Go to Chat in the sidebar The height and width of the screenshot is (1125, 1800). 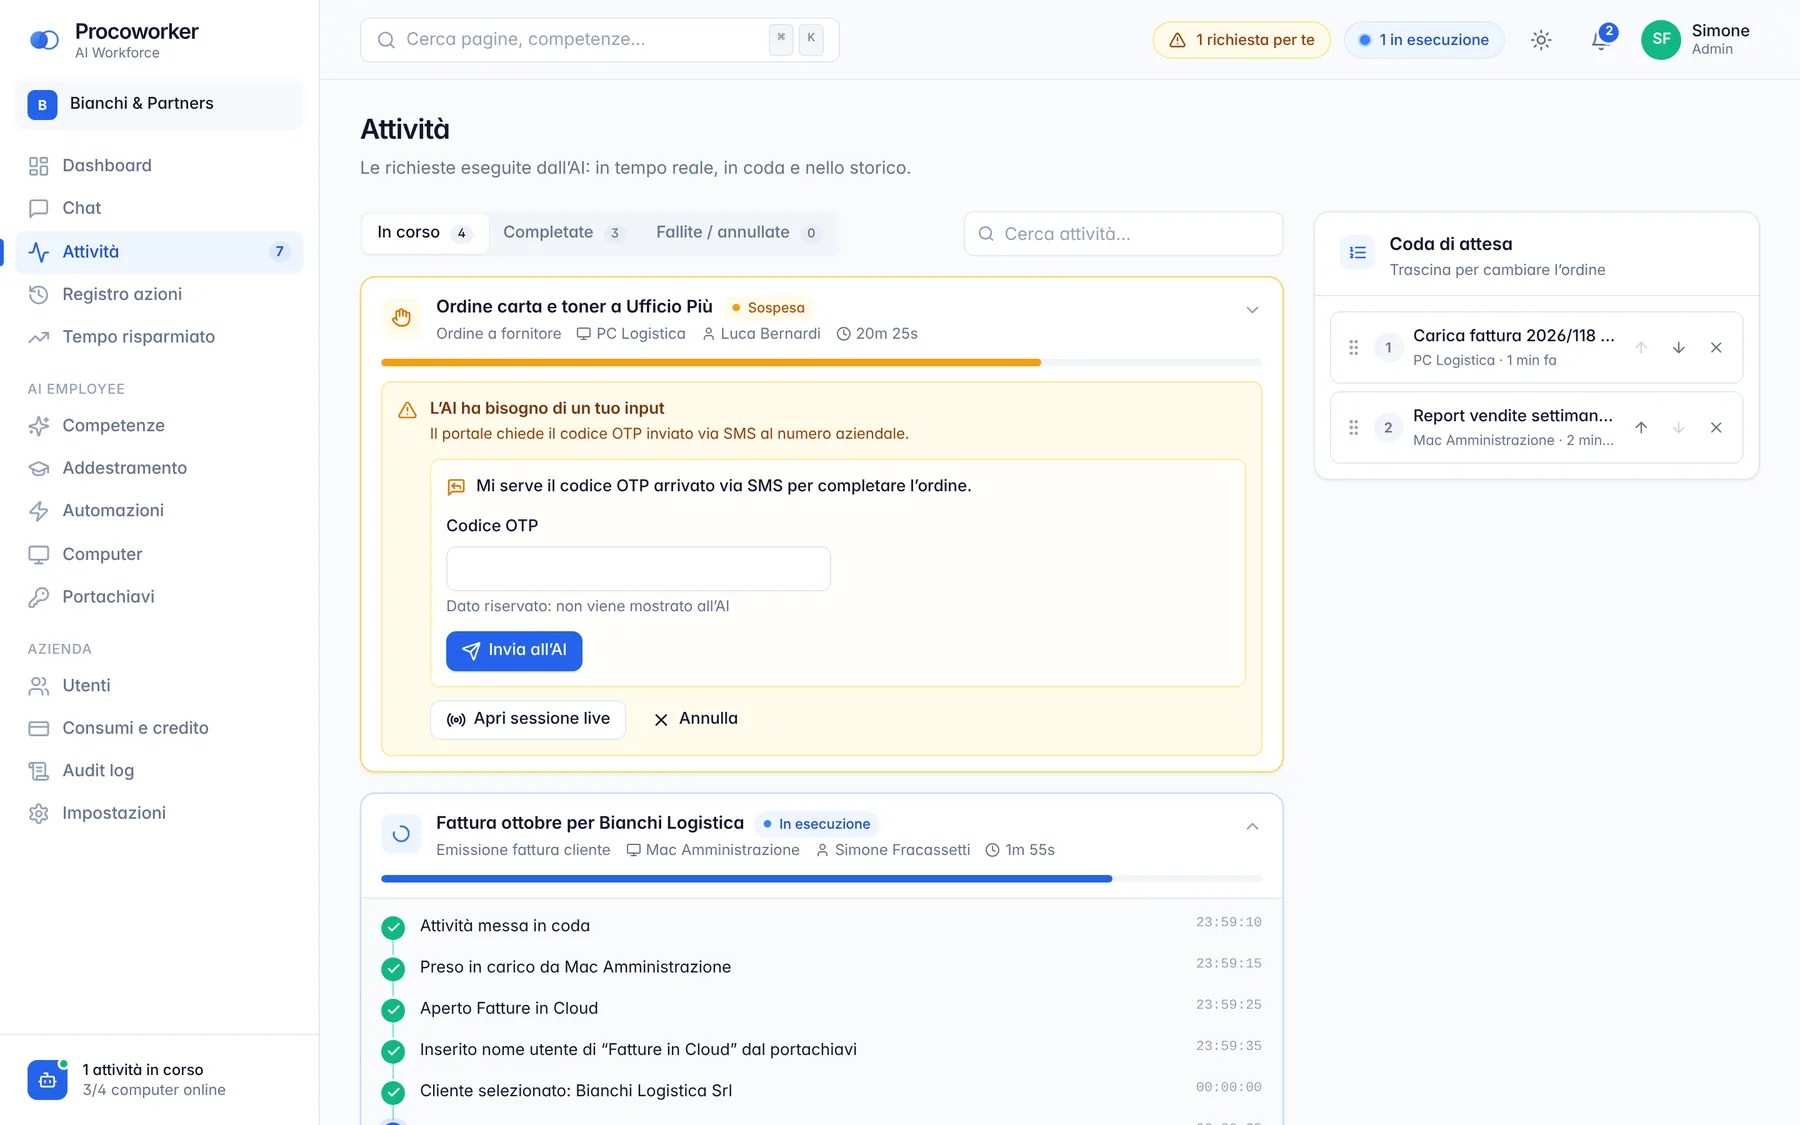click(159, 208)
